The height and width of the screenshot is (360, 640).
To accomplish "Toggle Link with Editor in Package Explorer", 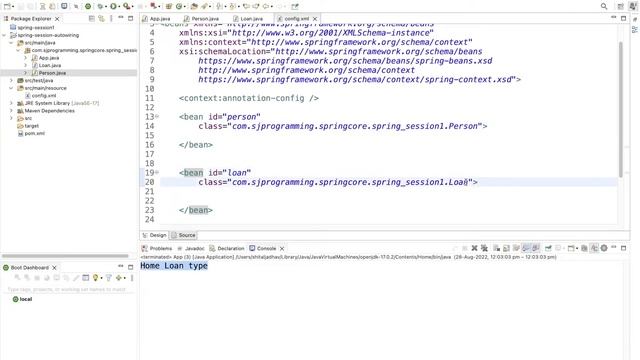I will [x=101, y=18].
